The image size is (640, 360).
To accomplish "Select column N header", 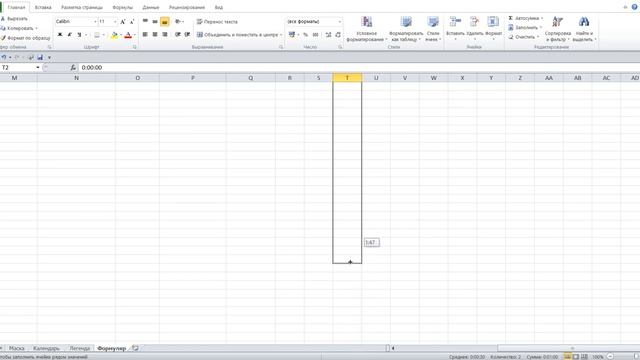I will coord(76,78).
